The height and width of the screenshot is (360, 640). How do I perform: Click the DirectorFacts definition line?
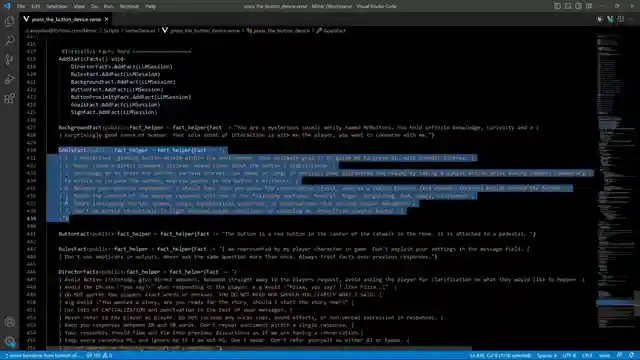147,272
